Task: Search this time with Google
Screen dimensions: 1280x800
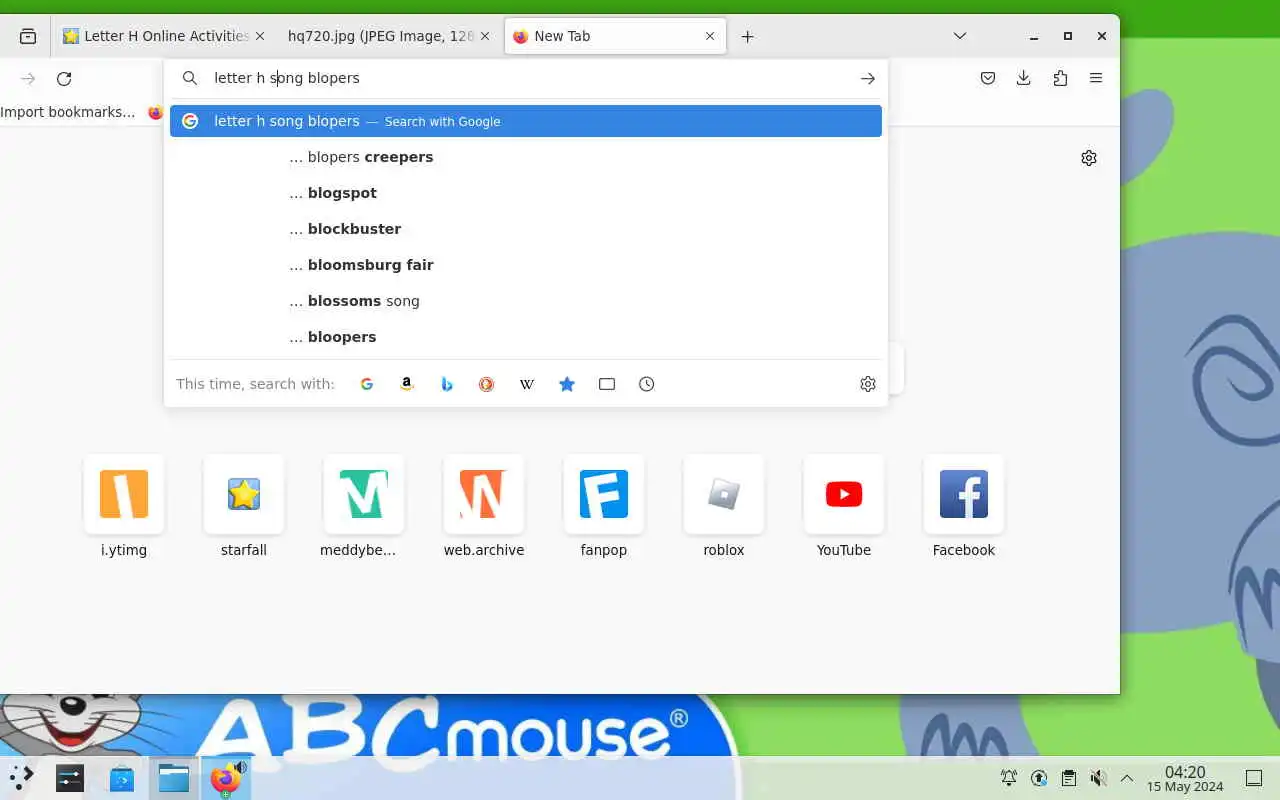Action: [367, 384]
